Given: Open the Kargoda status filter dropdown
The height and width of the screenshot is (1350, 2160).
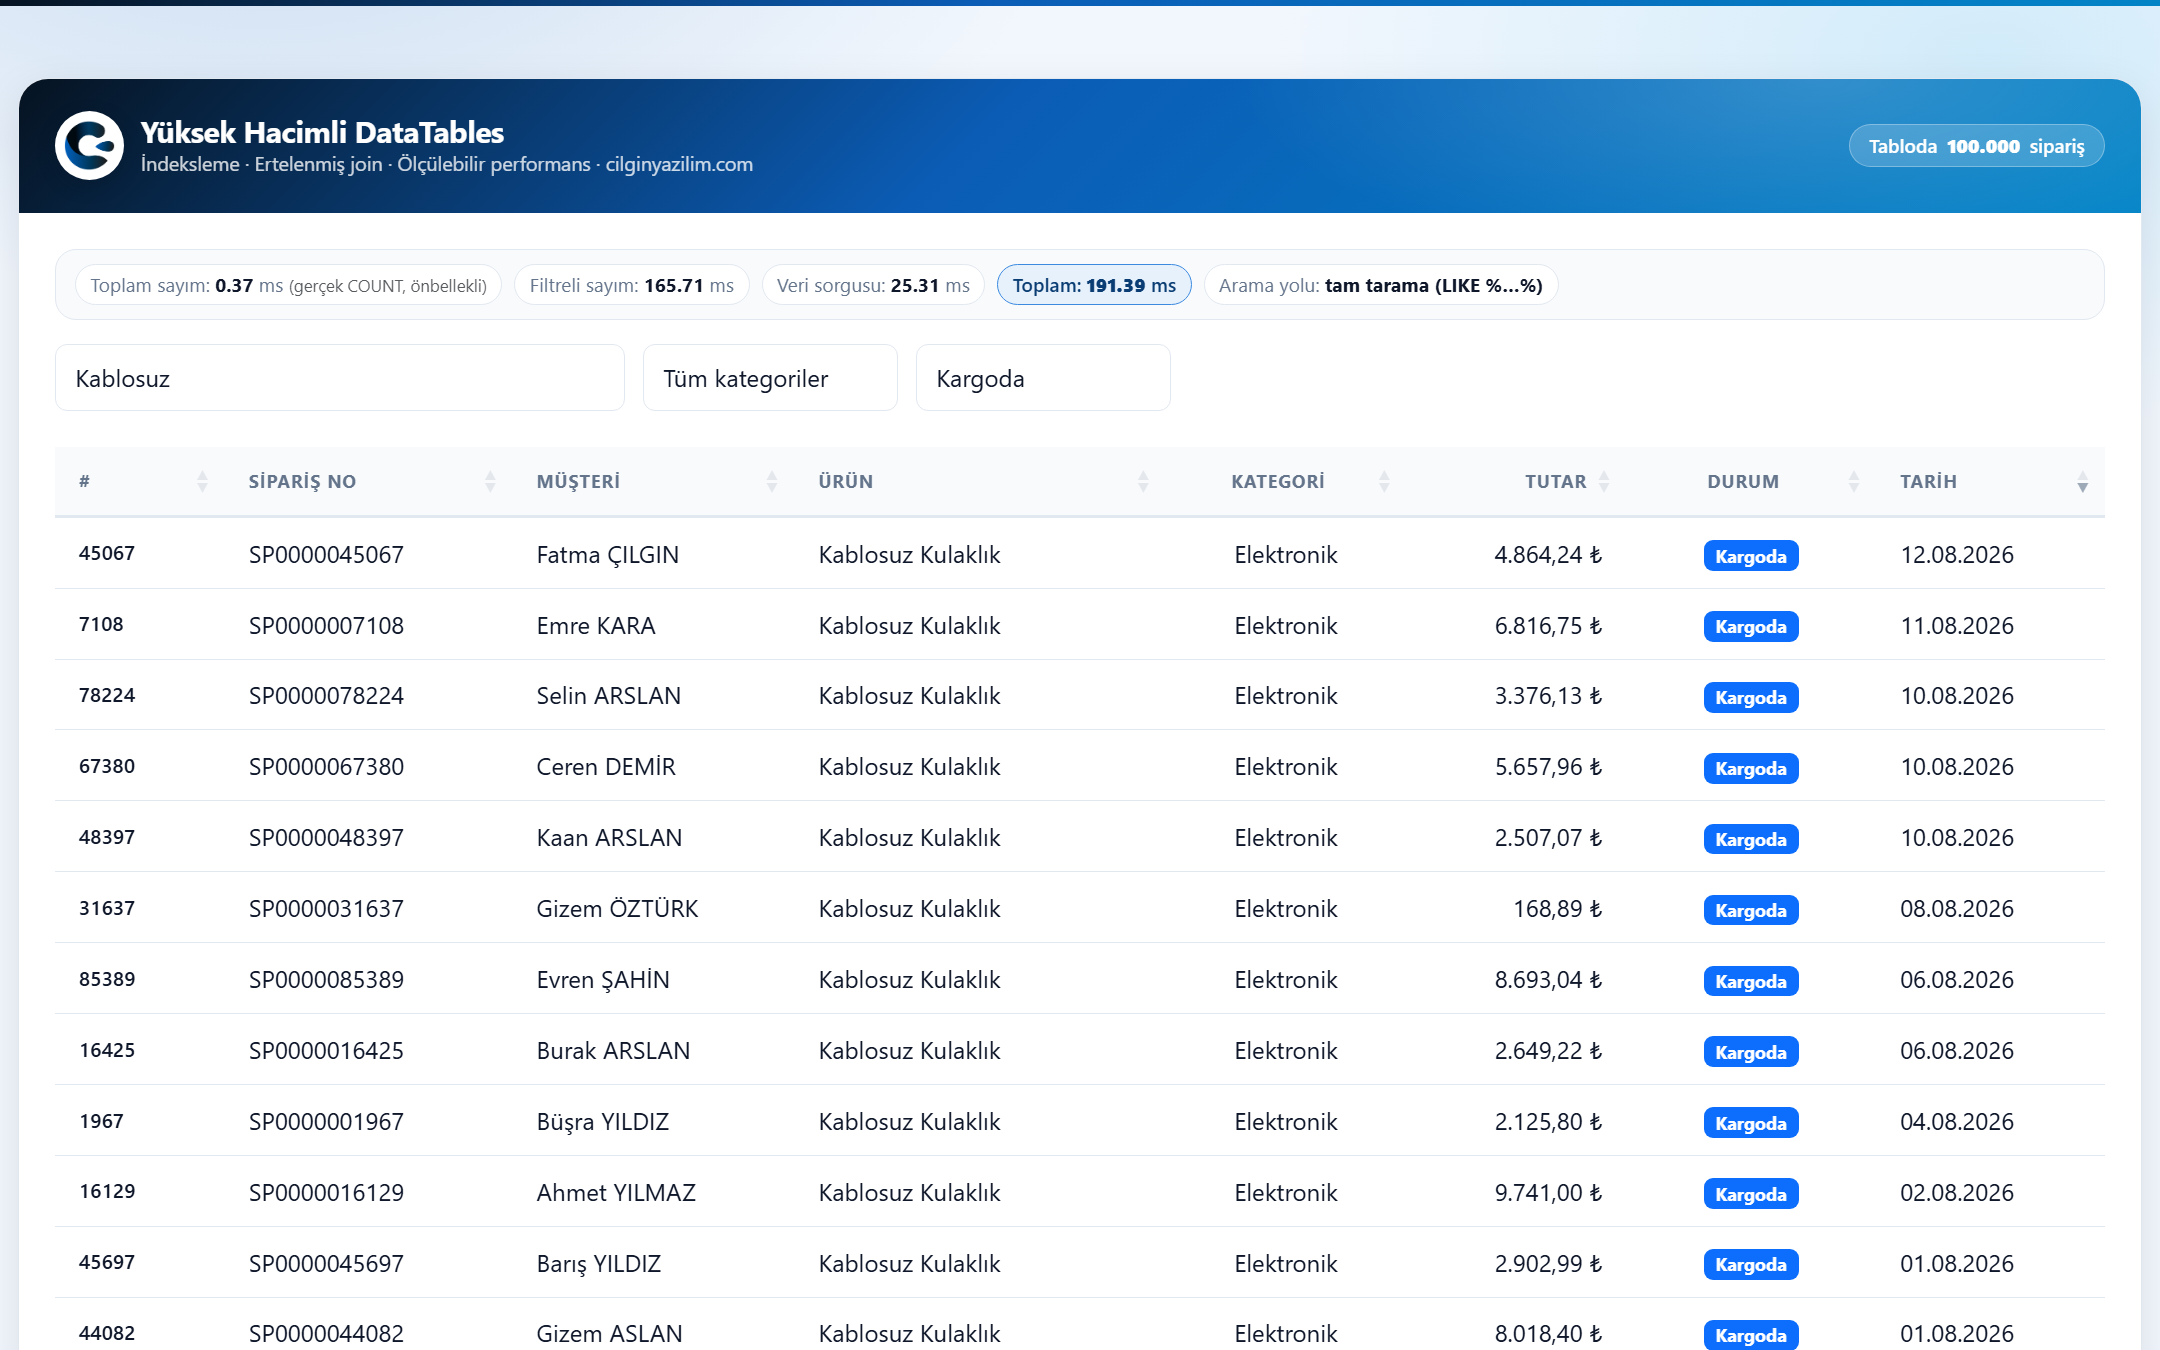Looking at the screenshot, I should (x=1043, y=378).
